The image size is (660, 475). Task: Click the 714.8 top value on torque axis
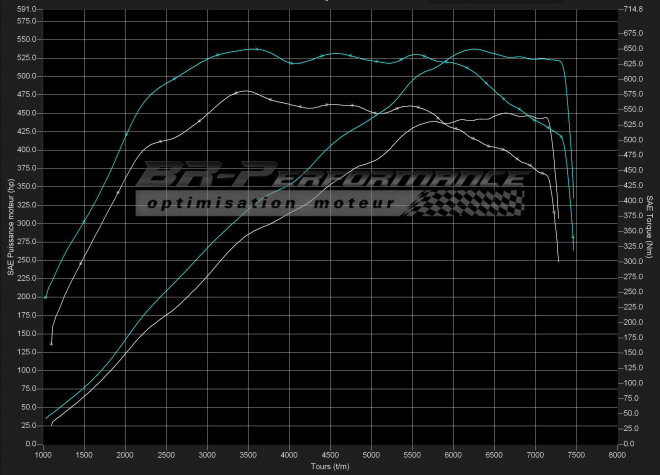click(x=633, y=9)
